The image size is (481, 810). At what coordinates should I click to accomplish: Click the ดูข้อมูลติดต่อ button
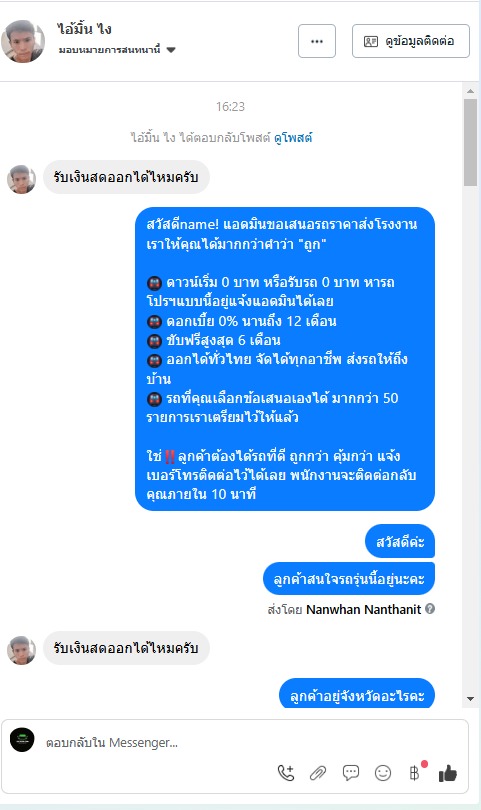click(411, 41)
